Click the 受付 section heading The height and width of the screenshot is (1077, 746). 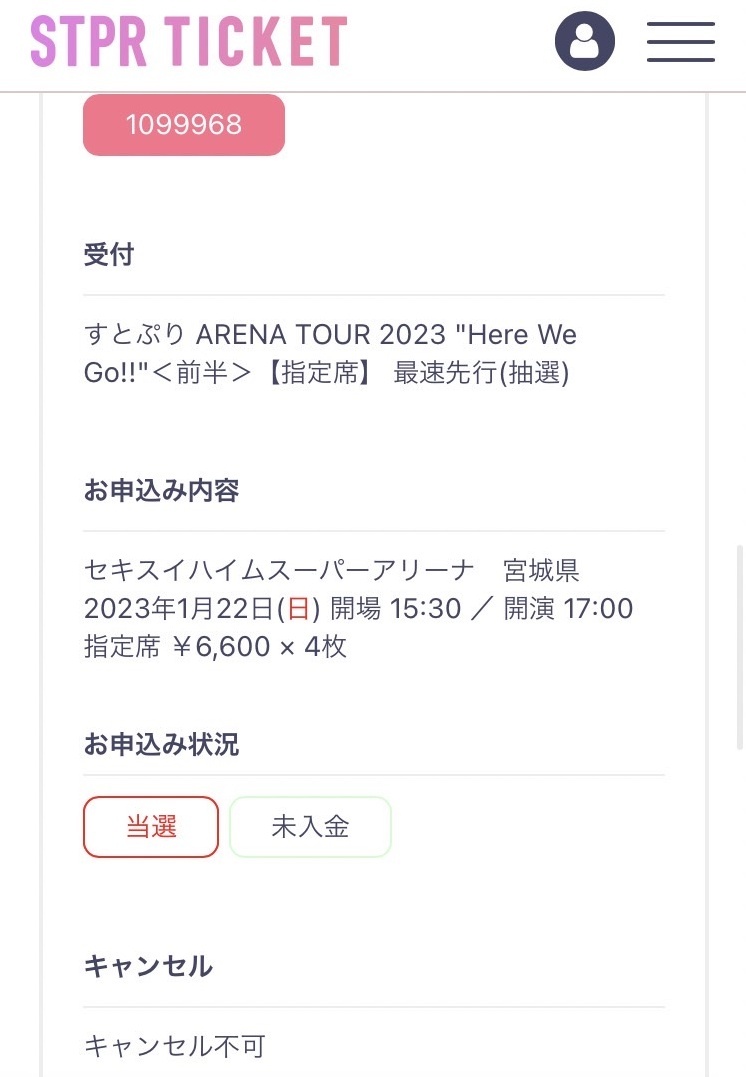click(x=109, y=255)
